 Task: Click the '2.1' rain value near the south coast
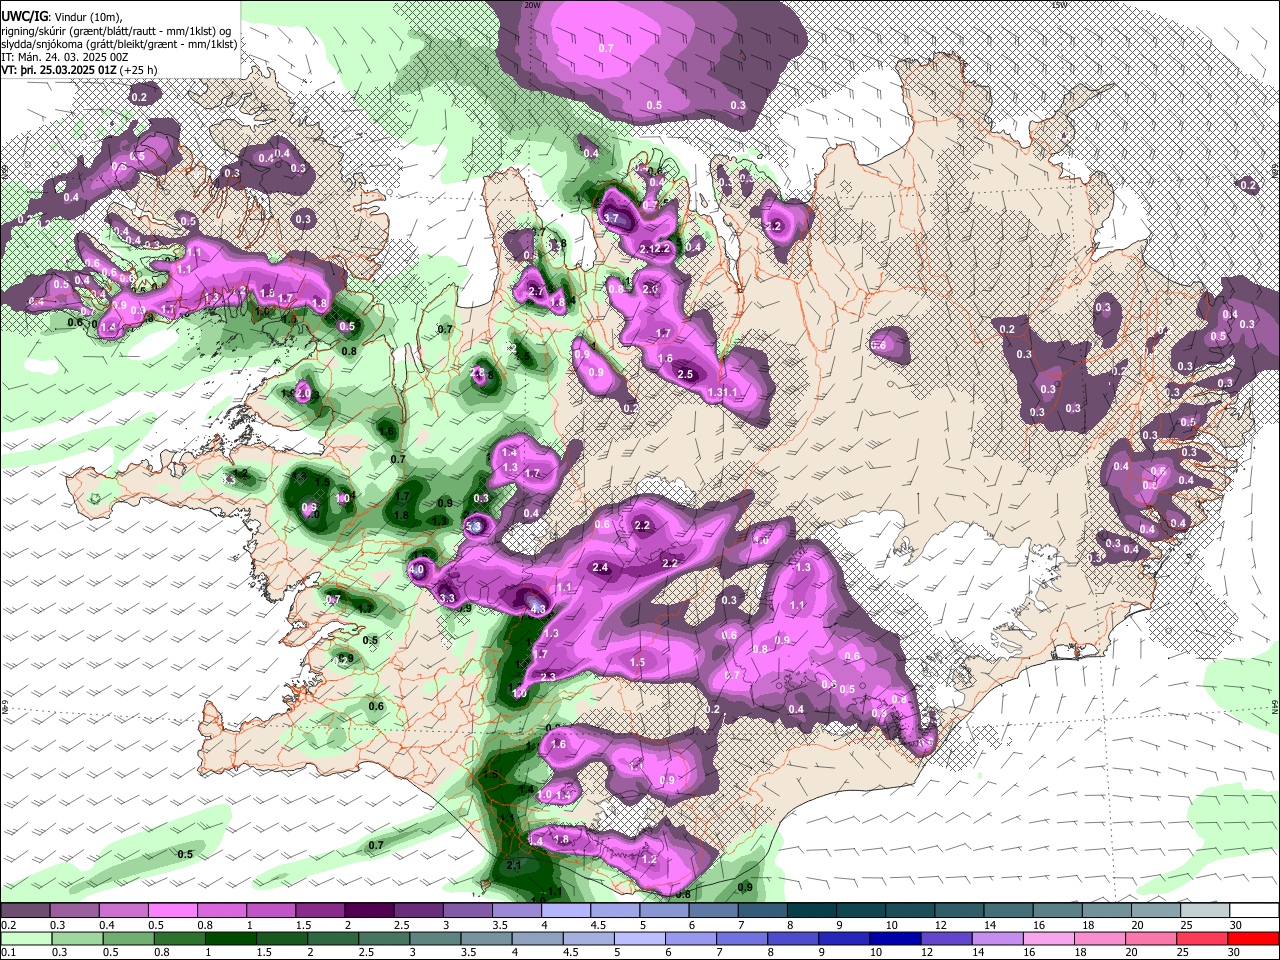tap(515, 865)
